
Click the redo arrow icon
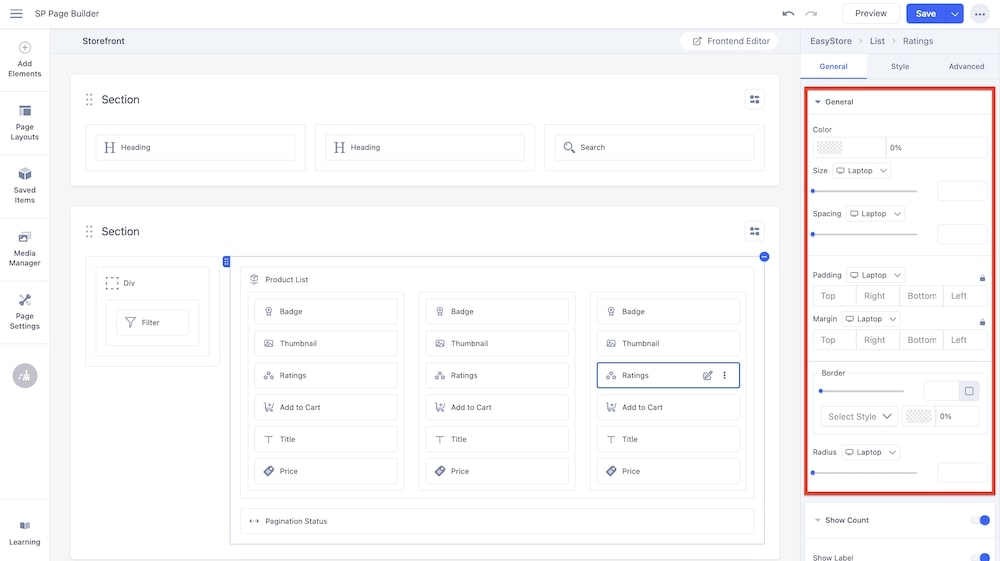pyautogui.click(x=811, y=14)
